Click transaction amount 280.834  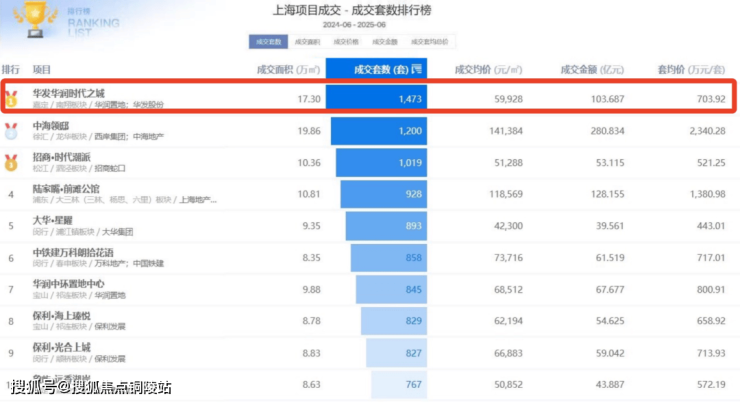[x=607, y=131]
